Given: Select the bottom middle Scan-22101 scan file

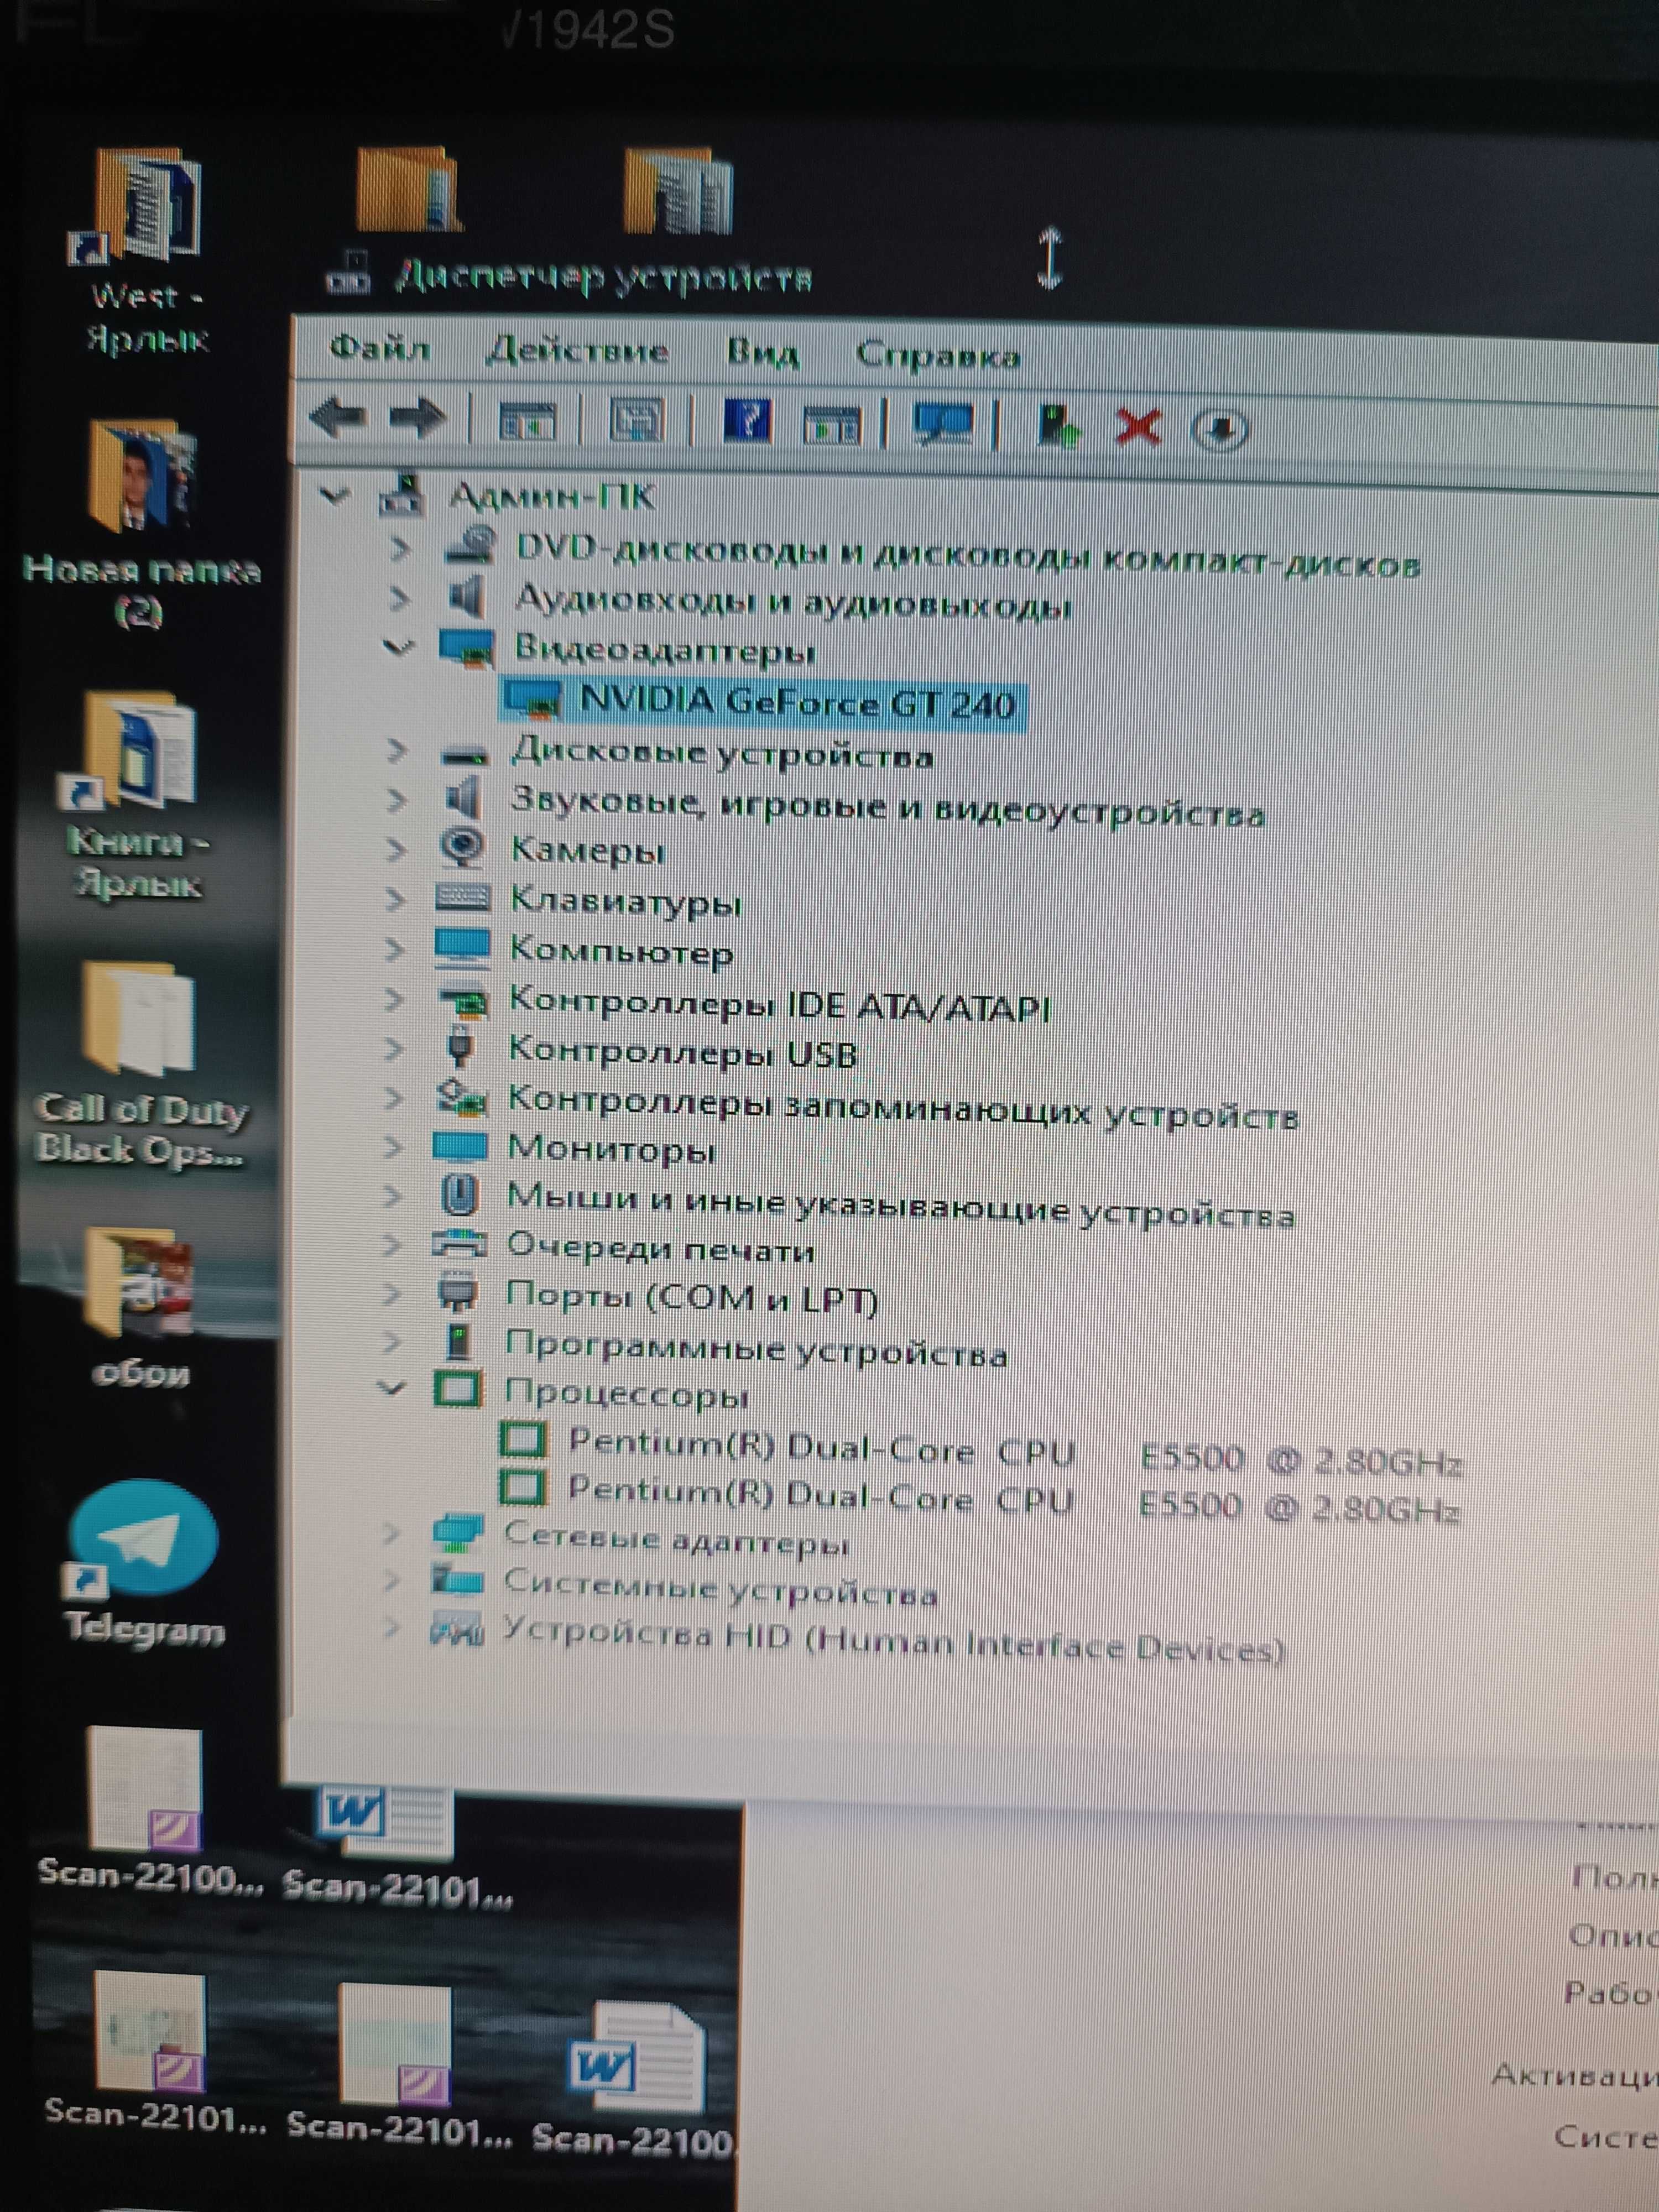Looking at the screenshot, I should 398,2065.
